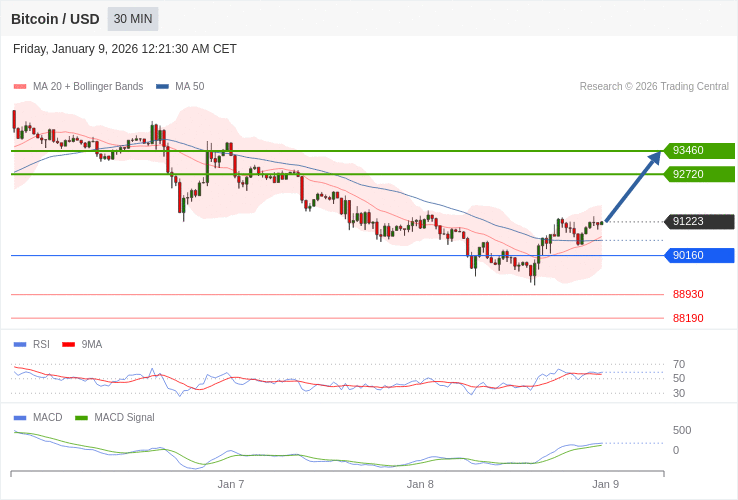
Task: Open the Research © 2026 Trading Central credit
Action: [x=654, y=87]
